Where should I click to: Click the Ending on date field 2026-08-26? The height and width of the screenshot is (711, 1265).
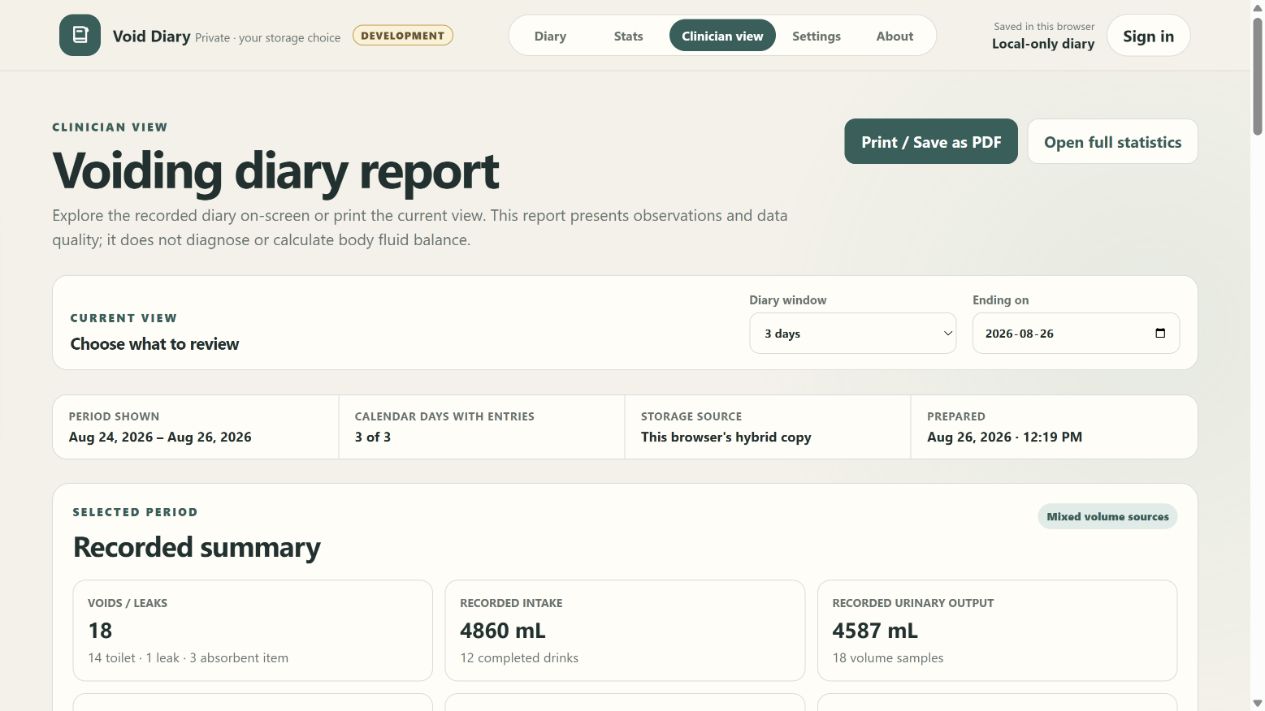pos(1075,334)
